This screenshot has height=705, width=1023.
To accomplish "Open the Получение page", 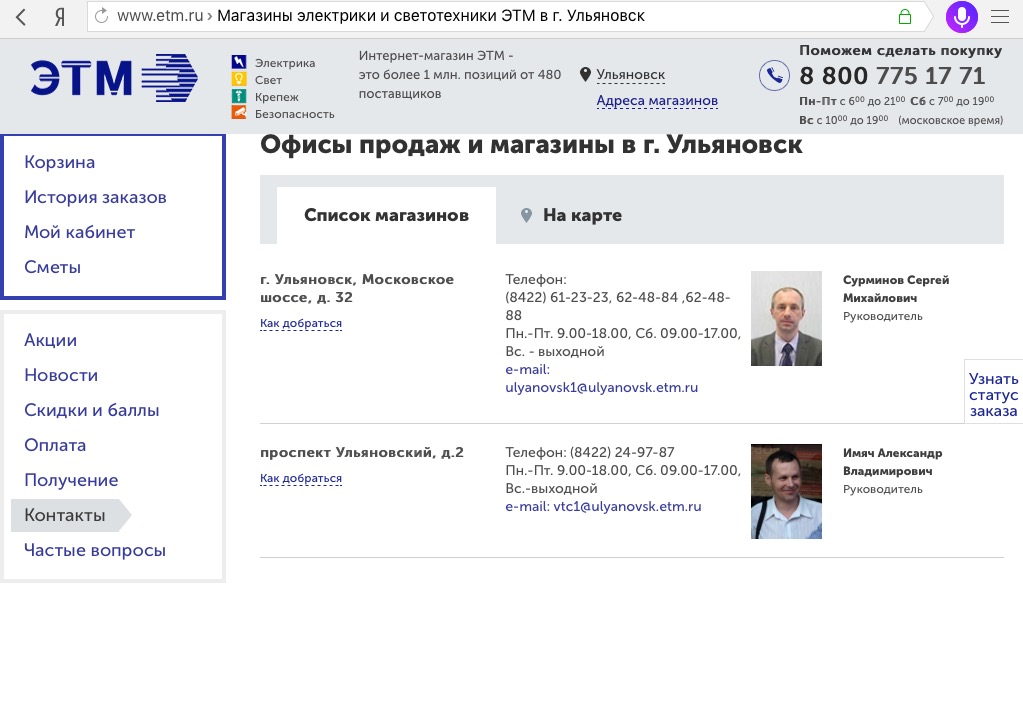I will pyautogui.click(x=71, y=480).
